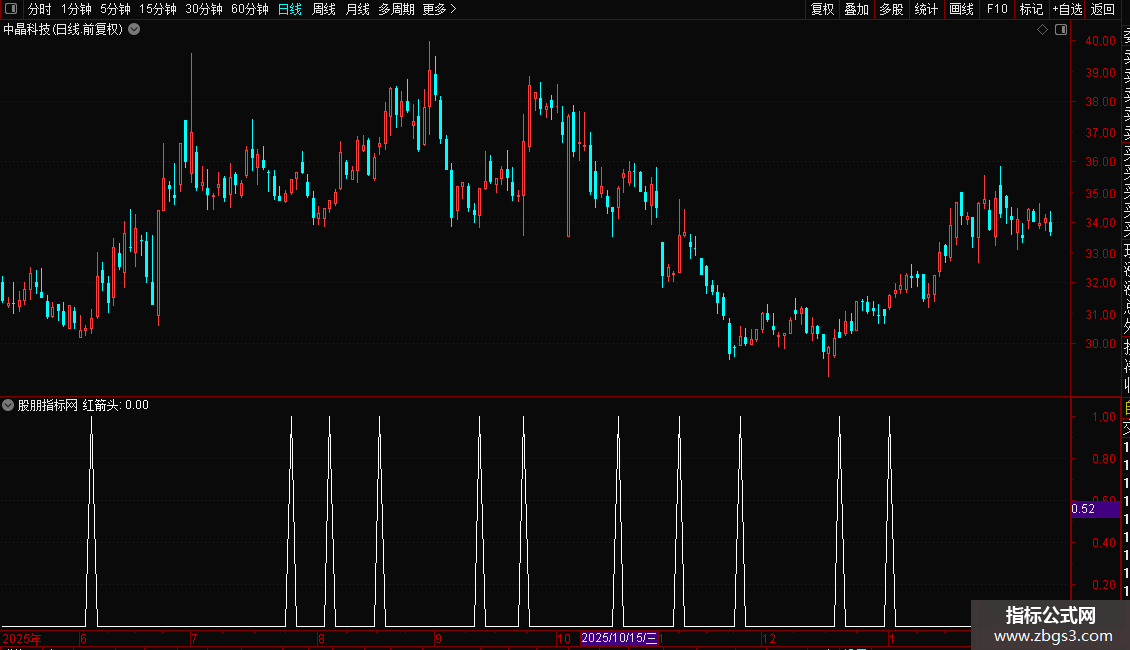
Task: Click the 30.00 price axis label
Action: (1100, 344)
